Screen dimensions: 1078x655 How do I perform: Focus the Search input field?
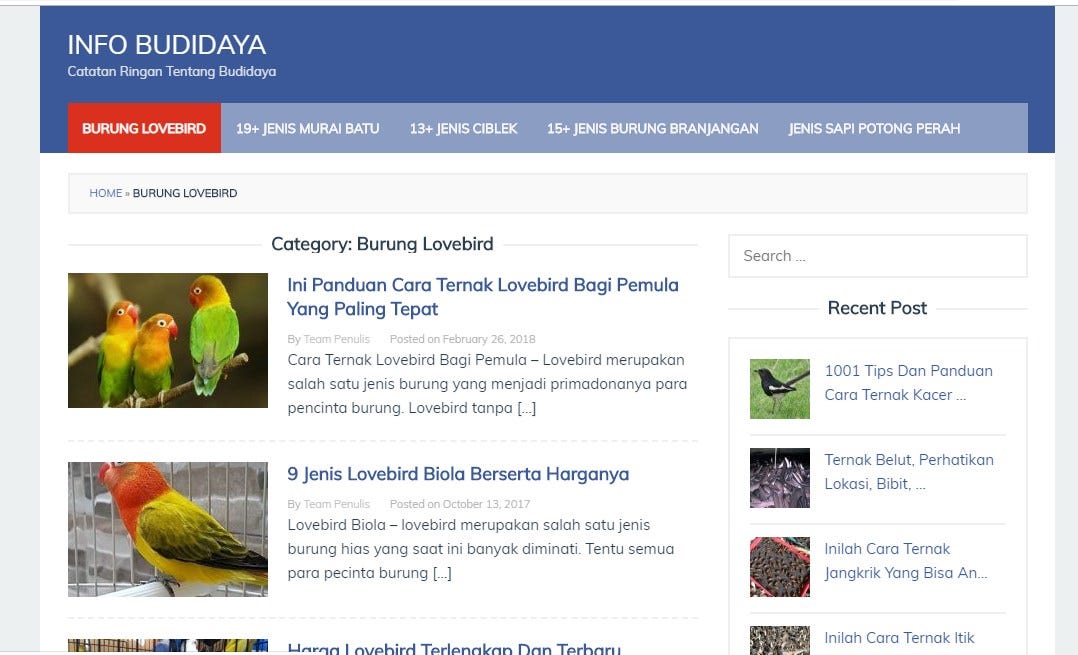click(x=878, y=256)
